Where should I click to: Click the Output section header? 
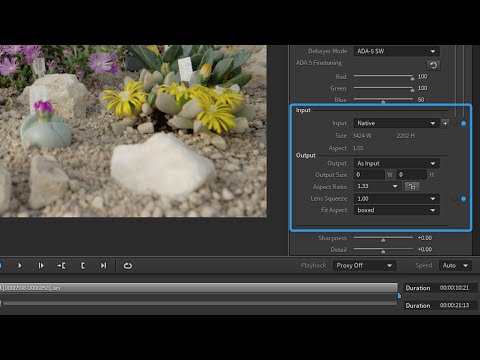(306, 156)
